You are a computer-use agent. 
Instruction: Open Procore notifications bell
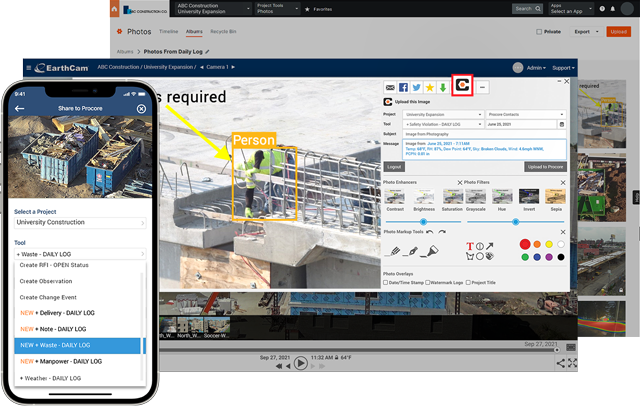point(613,9)
